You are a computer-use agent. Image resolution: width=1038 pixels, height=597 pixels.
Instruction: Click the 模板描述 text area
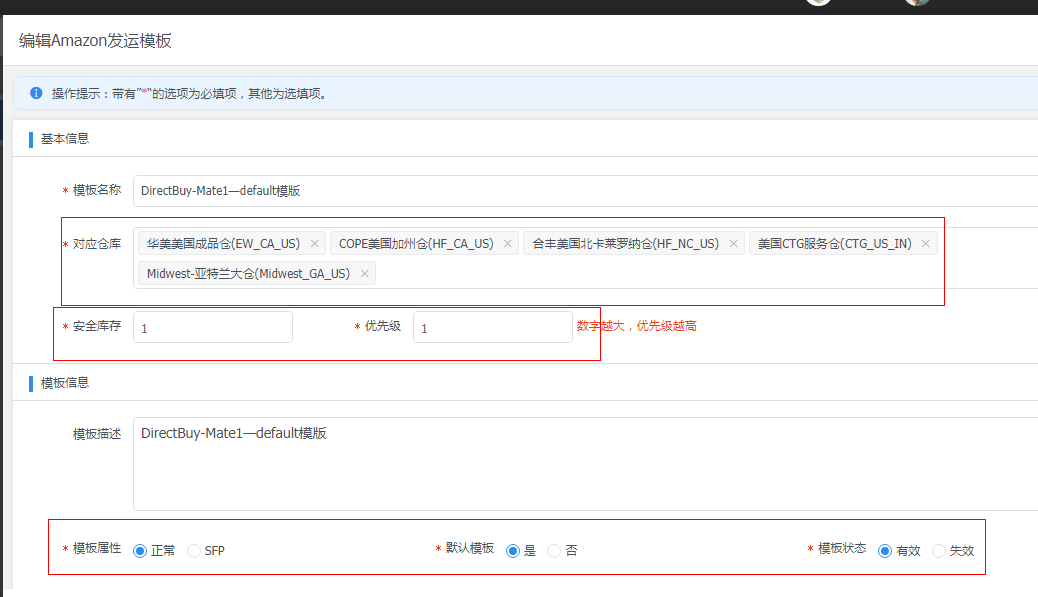coord(585,464)
